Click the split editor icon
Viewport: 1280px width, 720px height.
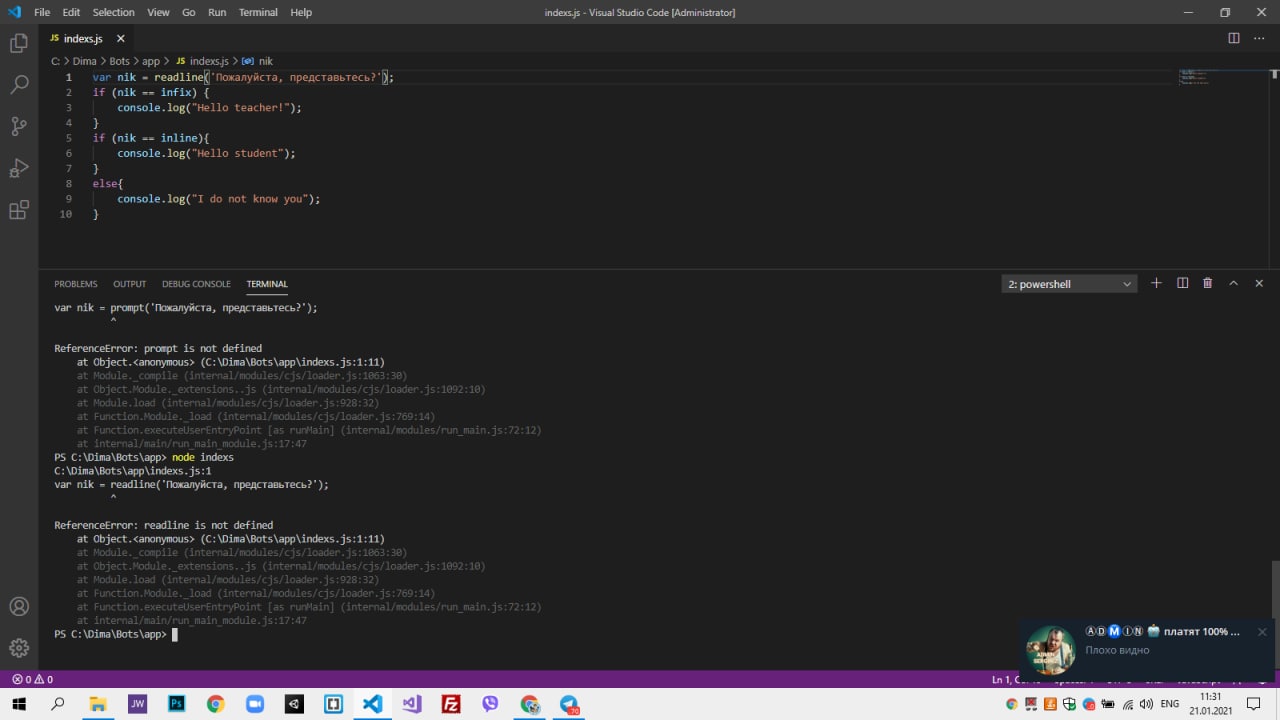click(x=1234, y=38)
